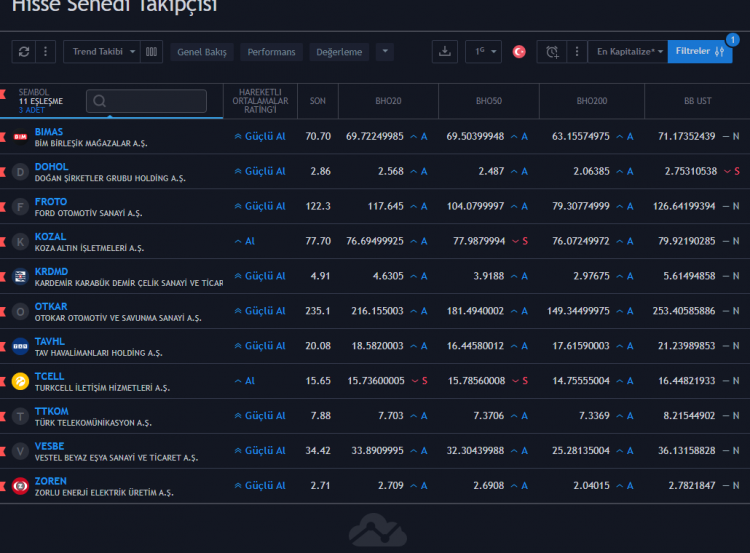The image size is (750, 553).
Task: Click TTKOM BHO200 value 7.3369
Action: (x=594, y=416)
